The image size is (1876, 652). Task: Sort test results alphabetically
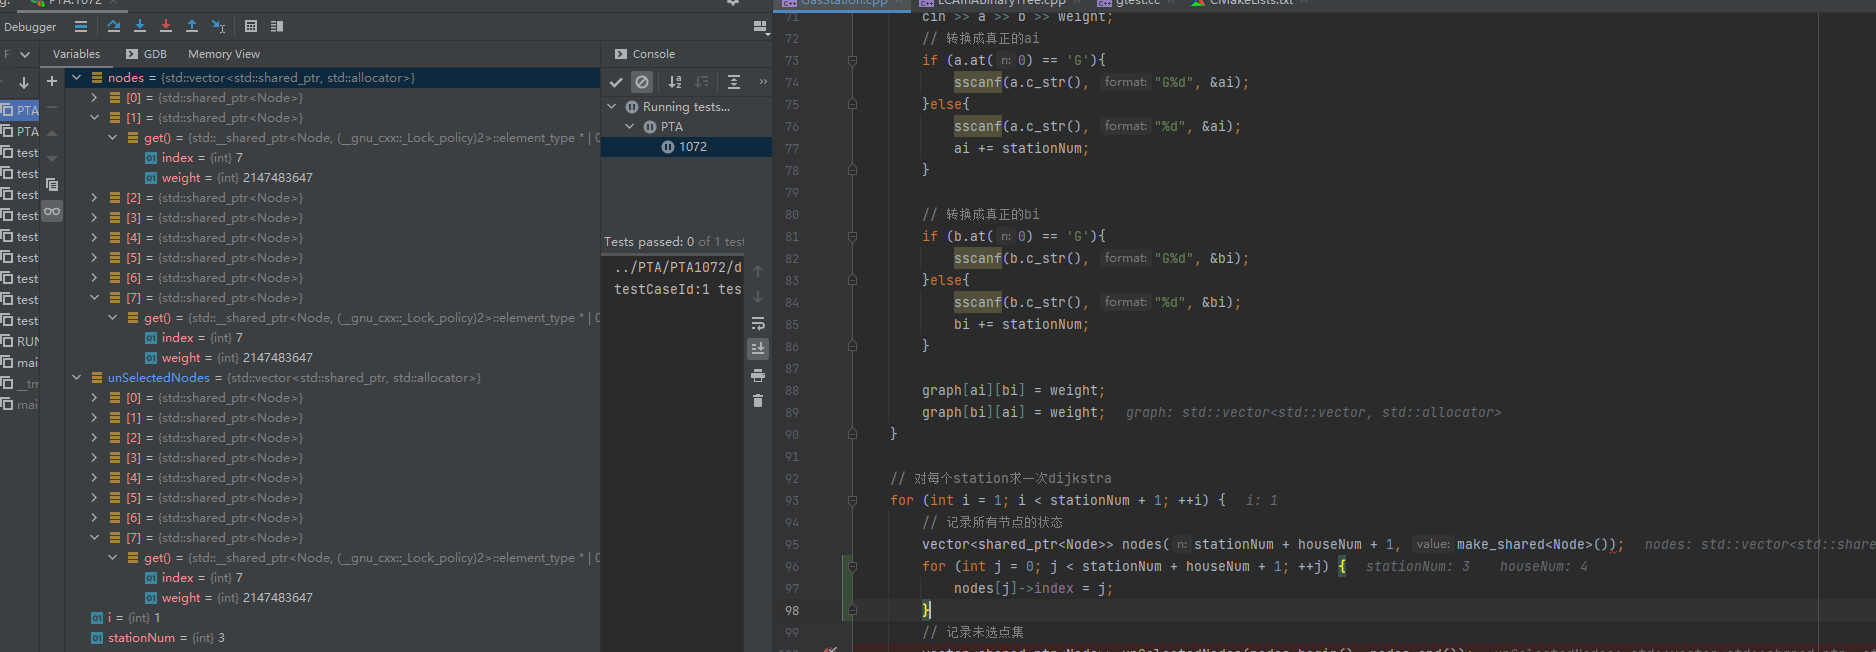tap(675, 82)
